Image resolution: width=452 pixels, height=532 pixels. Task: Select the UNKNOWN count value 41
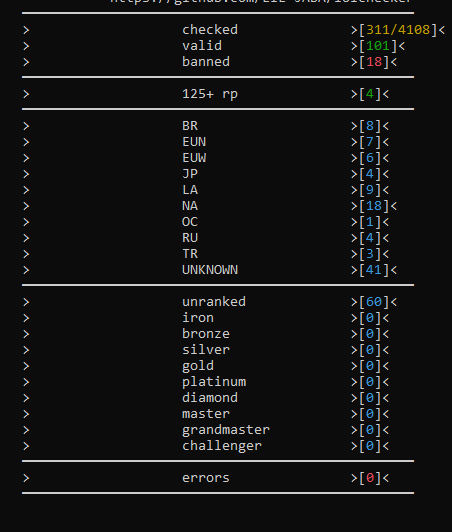pyautogui.click(x=374, y=270)
